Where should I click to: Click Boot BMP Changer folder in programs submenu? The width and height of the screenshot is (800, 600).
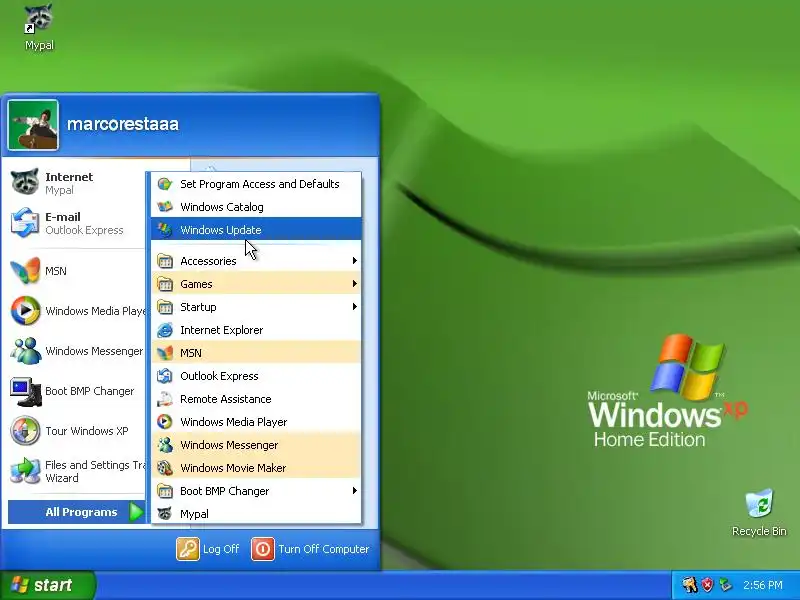coord(256,490)
